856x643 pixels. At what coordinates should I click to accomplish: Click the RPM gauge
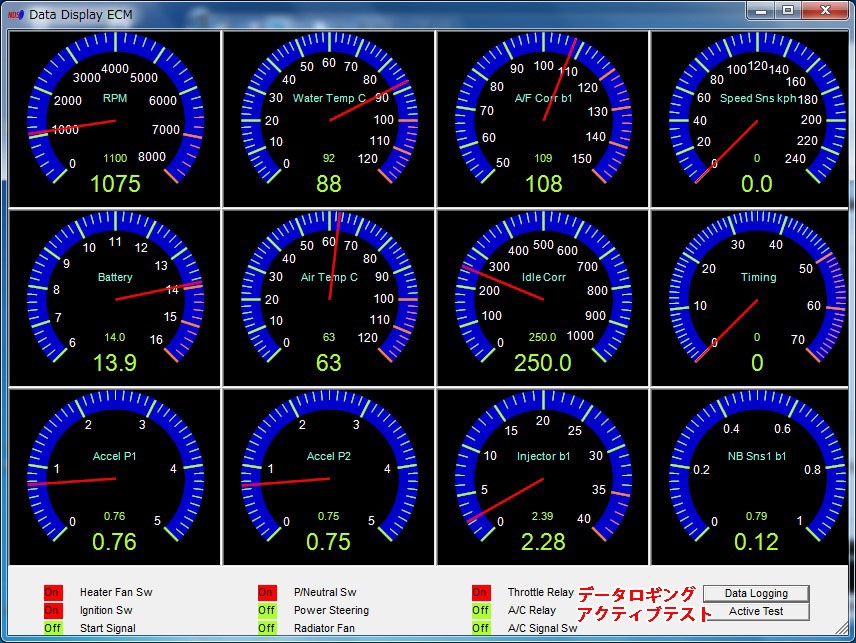tap(115, 118)
